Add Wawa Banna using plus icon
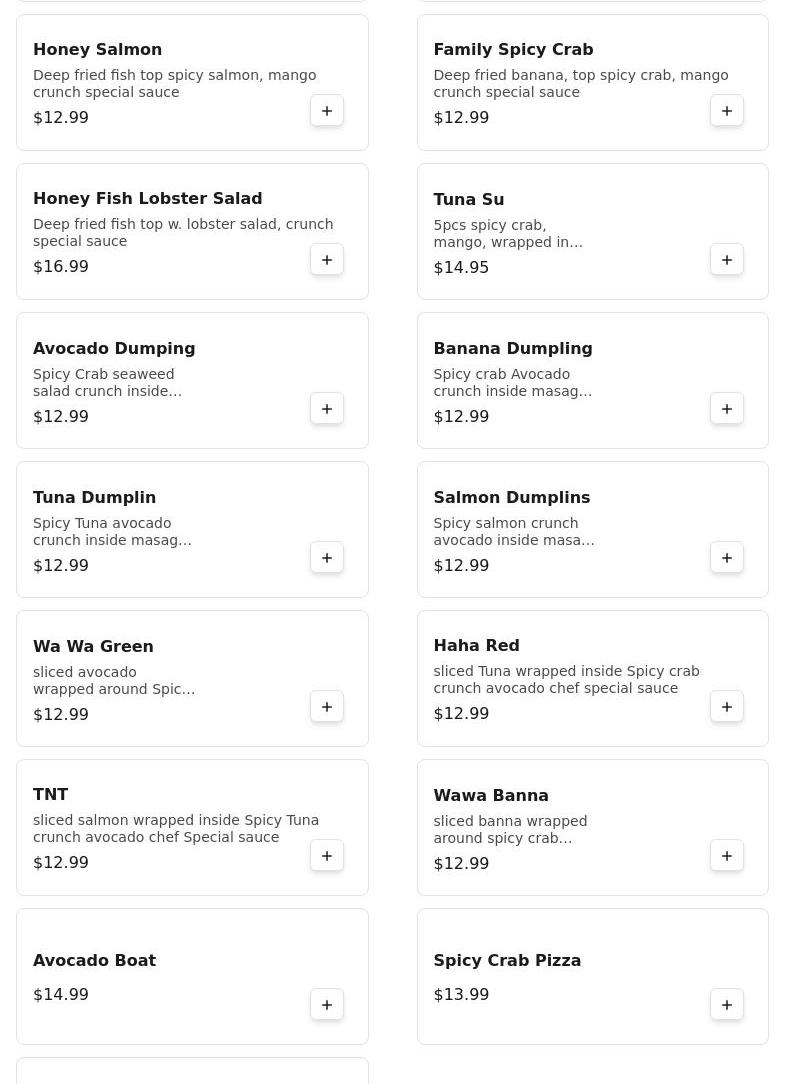 (727, 856)
